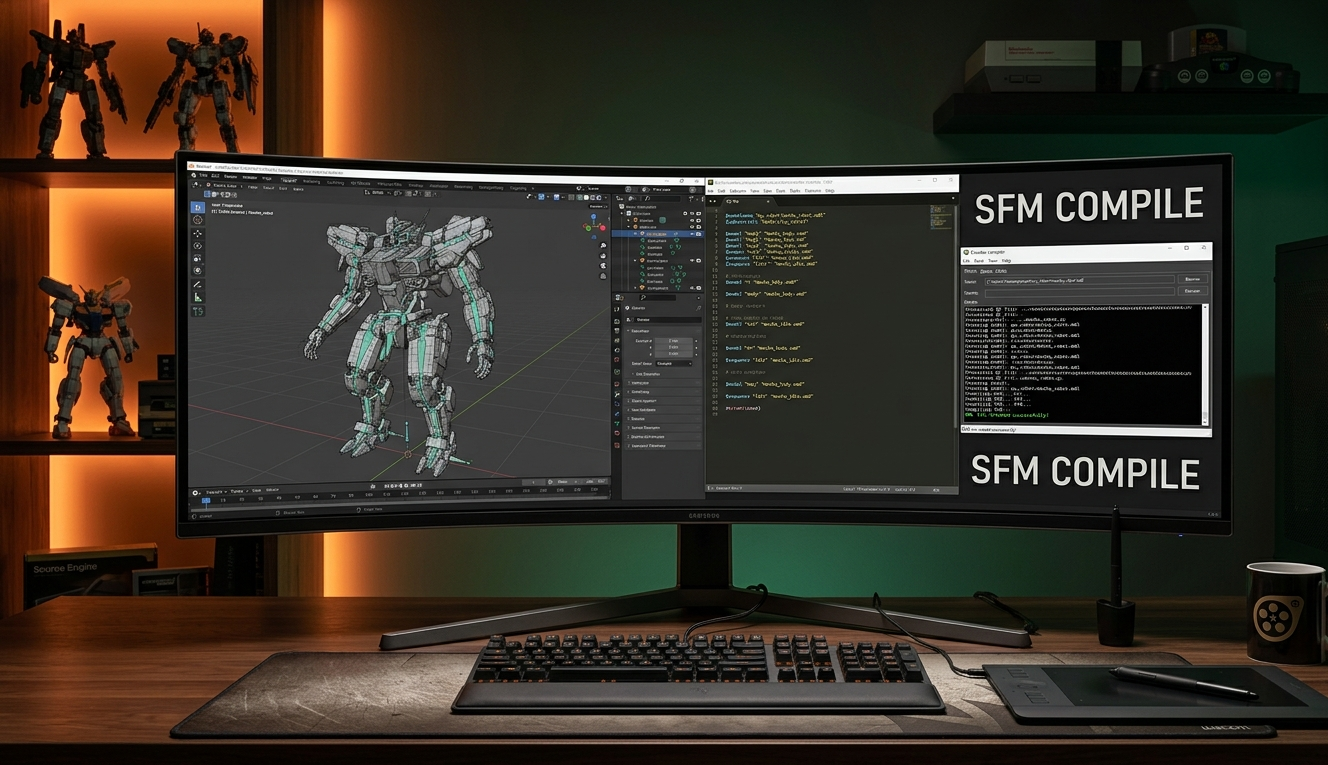Open the Render properties tab icon
Image resolution: width=1328 pixels, height=765 pixels.
point(617,321)
